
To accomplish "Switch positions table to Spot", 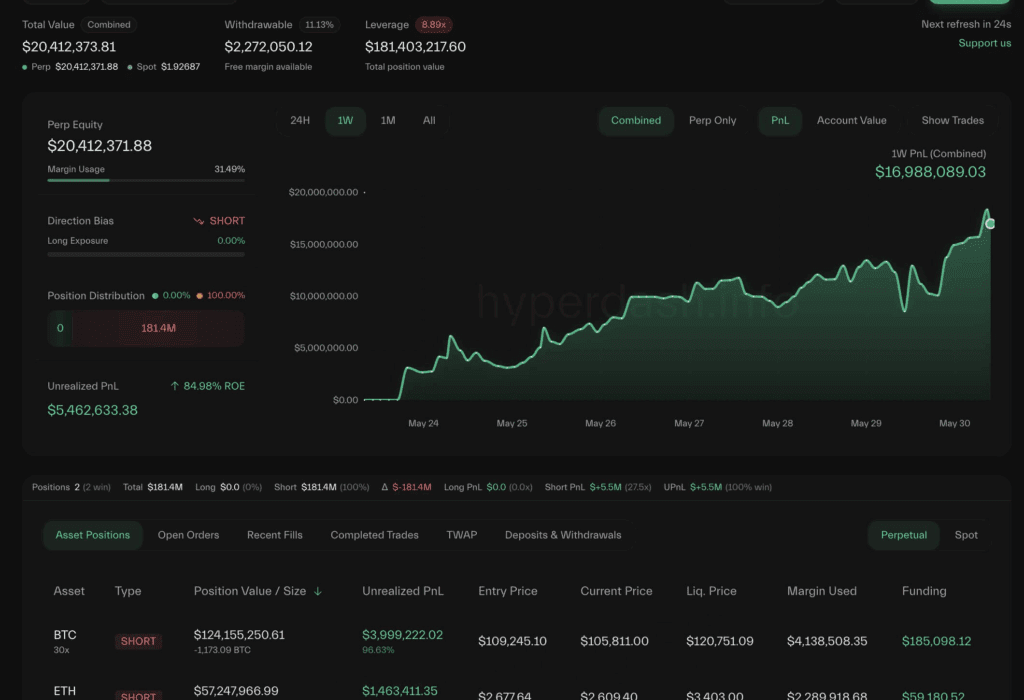I will pos(966,535).
